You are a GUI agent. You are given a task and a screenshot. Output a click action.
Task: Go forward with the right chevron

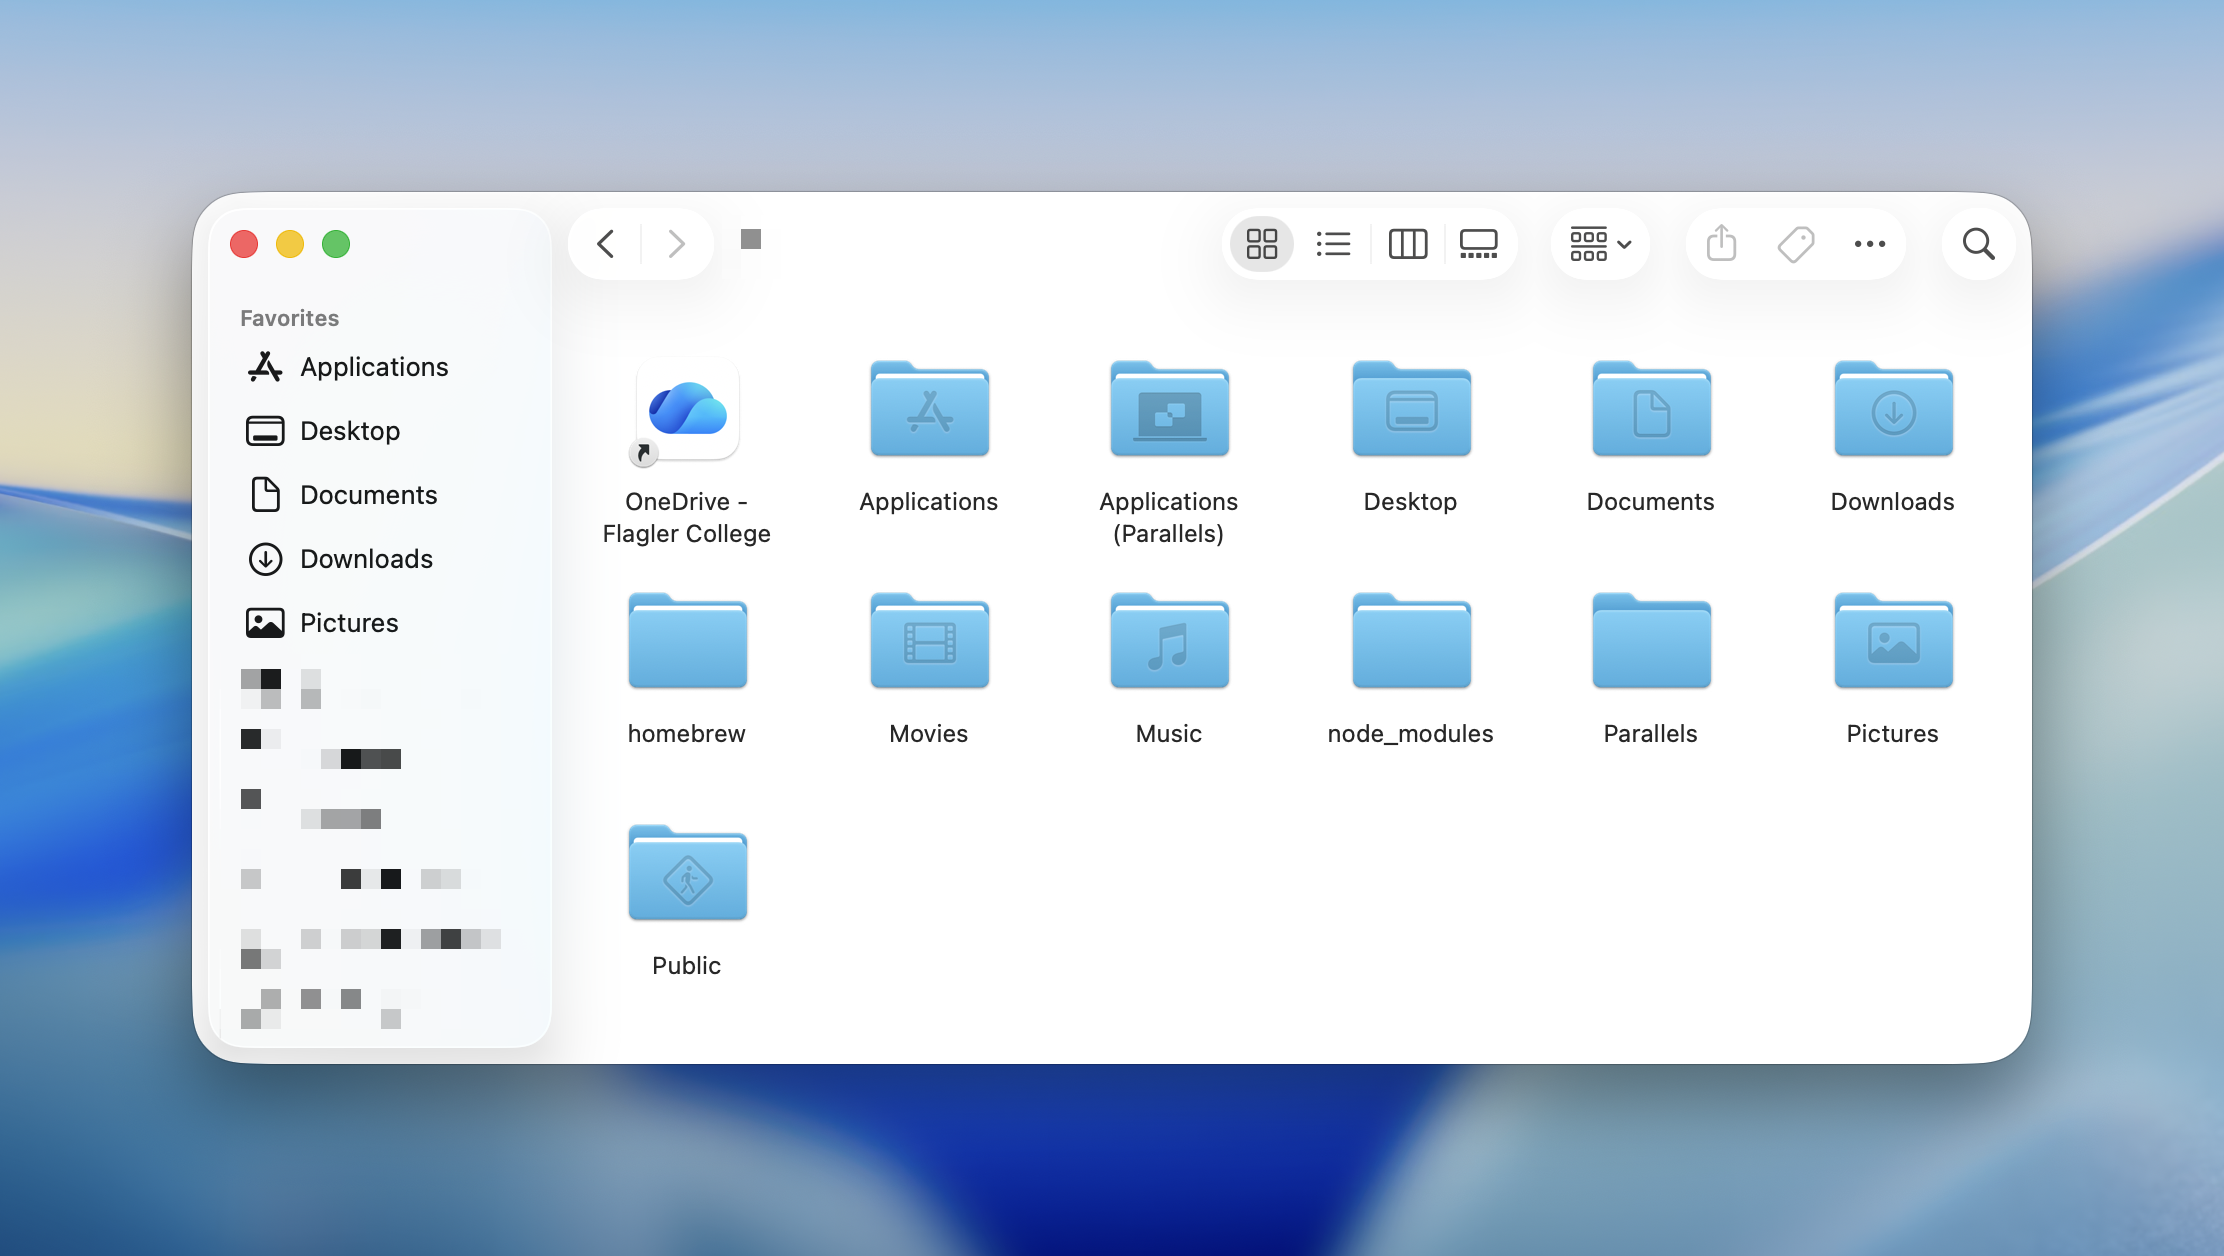coord(677,244)
